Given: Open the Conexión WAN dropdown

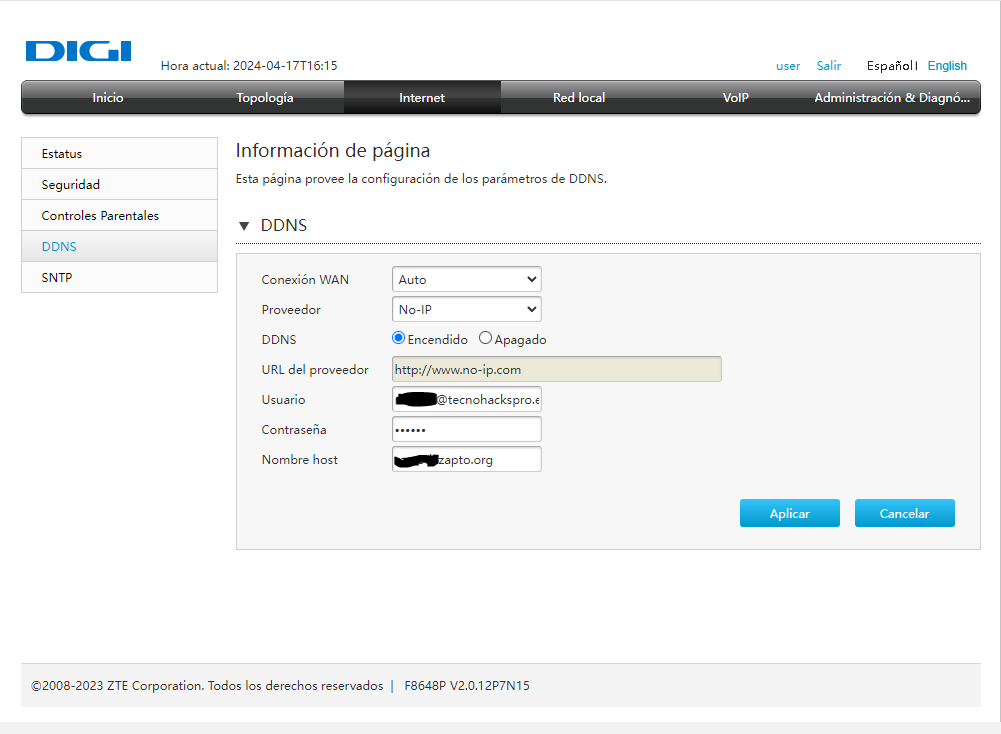Looking at the screenshot, I should click(466, 280).
